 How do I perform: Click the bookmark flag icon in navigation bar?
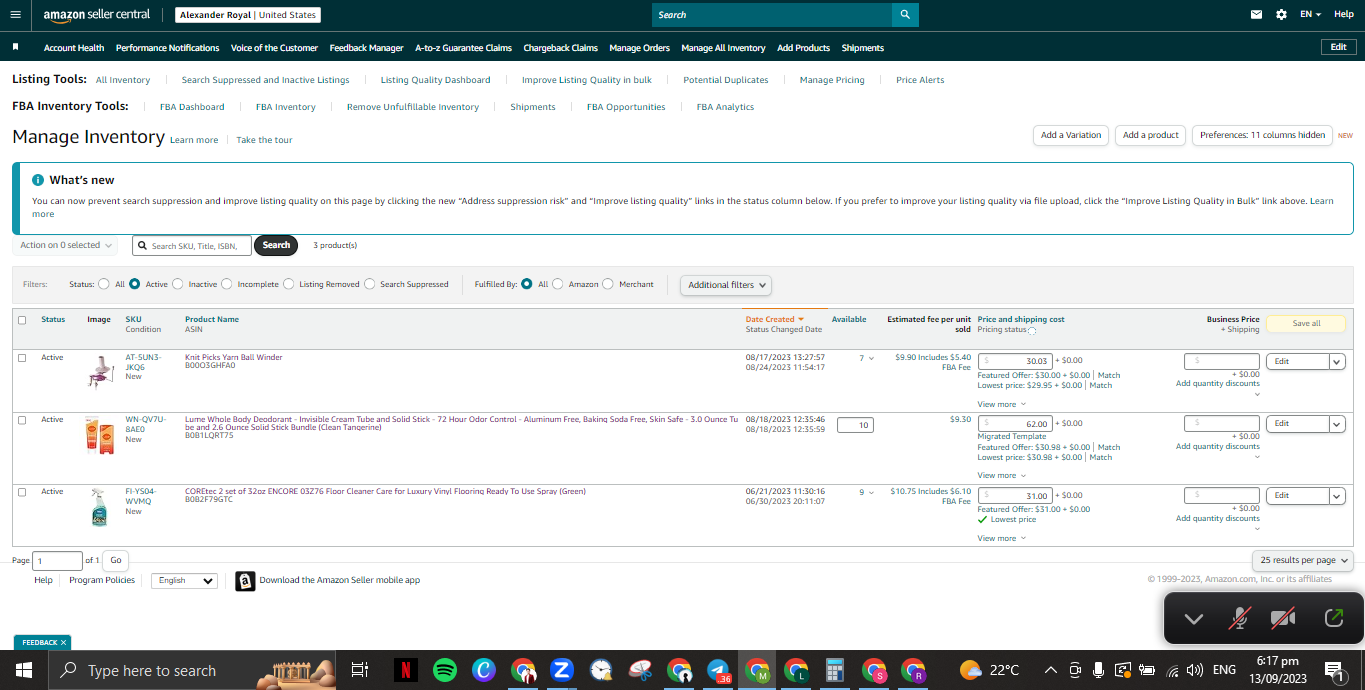tap(15, 47)
